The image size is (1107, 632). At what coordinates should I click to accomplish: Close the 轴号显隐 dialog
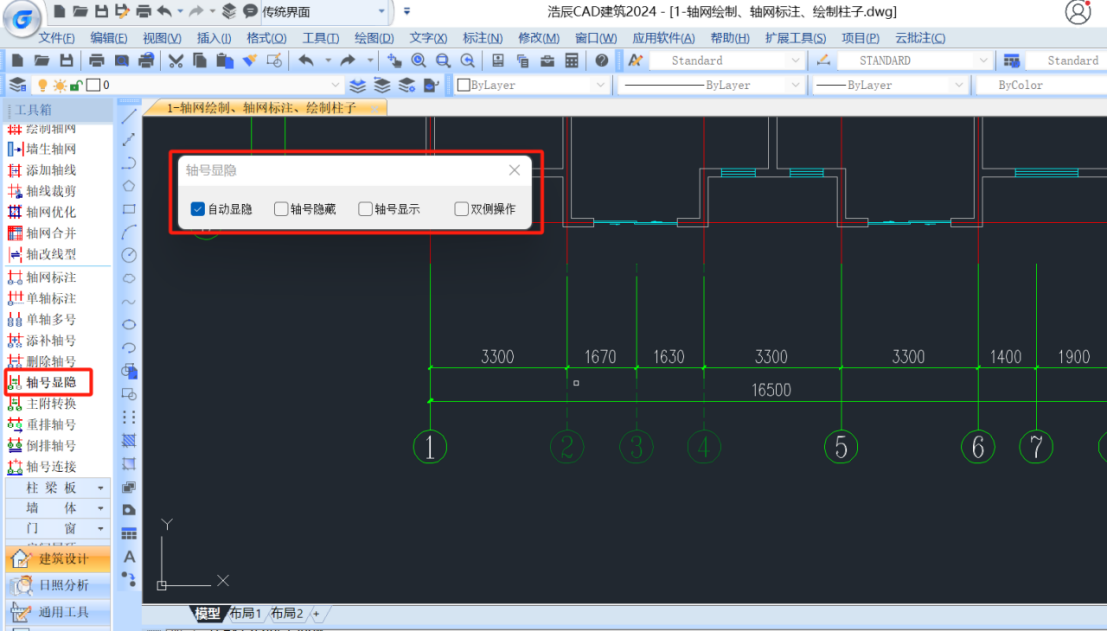tap(514, 171)
